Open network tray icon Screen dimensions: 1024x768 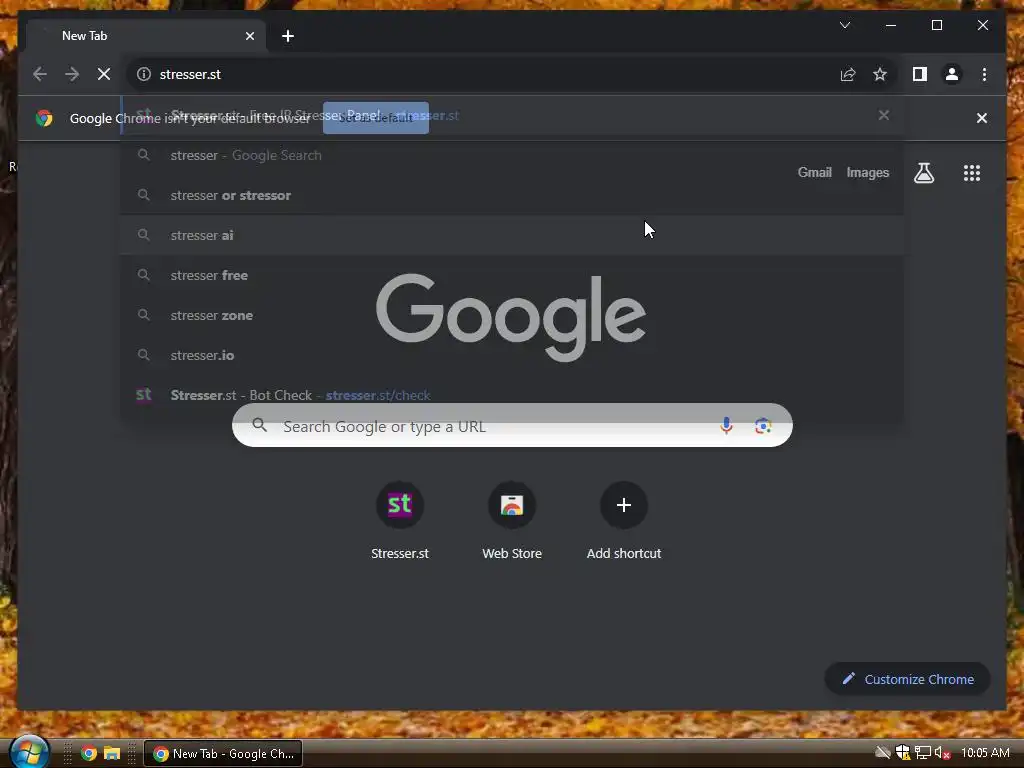click(x=922, y=753)
